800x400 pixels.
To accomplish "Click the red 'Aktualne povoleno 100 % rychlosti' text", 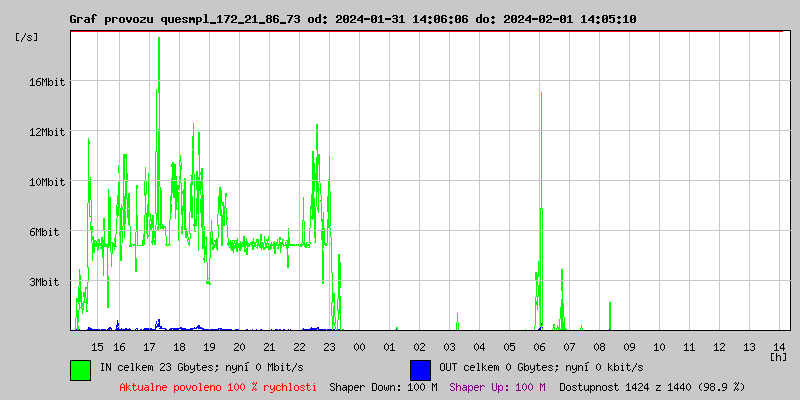I will click(218, 386).
